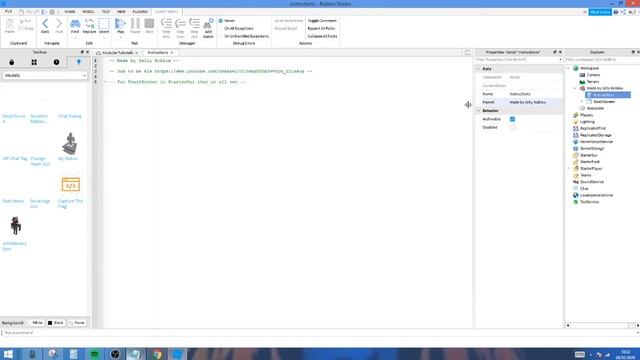
Task: Open the Find options dropdown arrow
Action: point(75,38)
